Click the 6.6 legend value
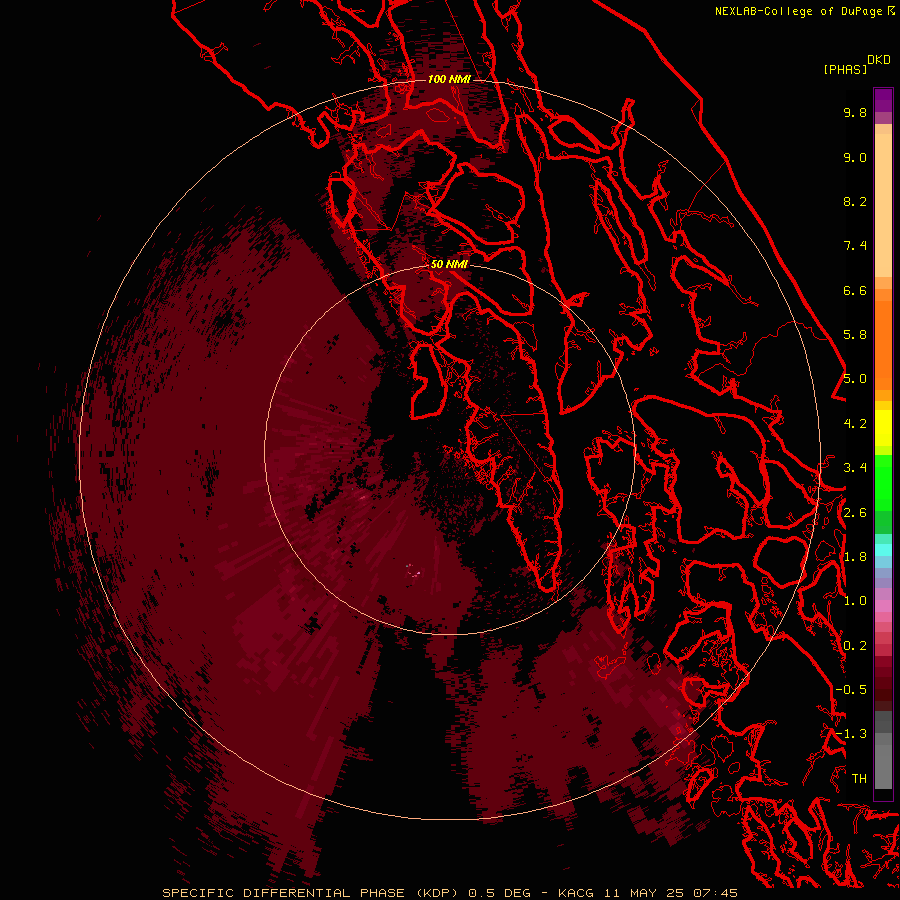This screenshot has width=900, height=900. [855, 290]
